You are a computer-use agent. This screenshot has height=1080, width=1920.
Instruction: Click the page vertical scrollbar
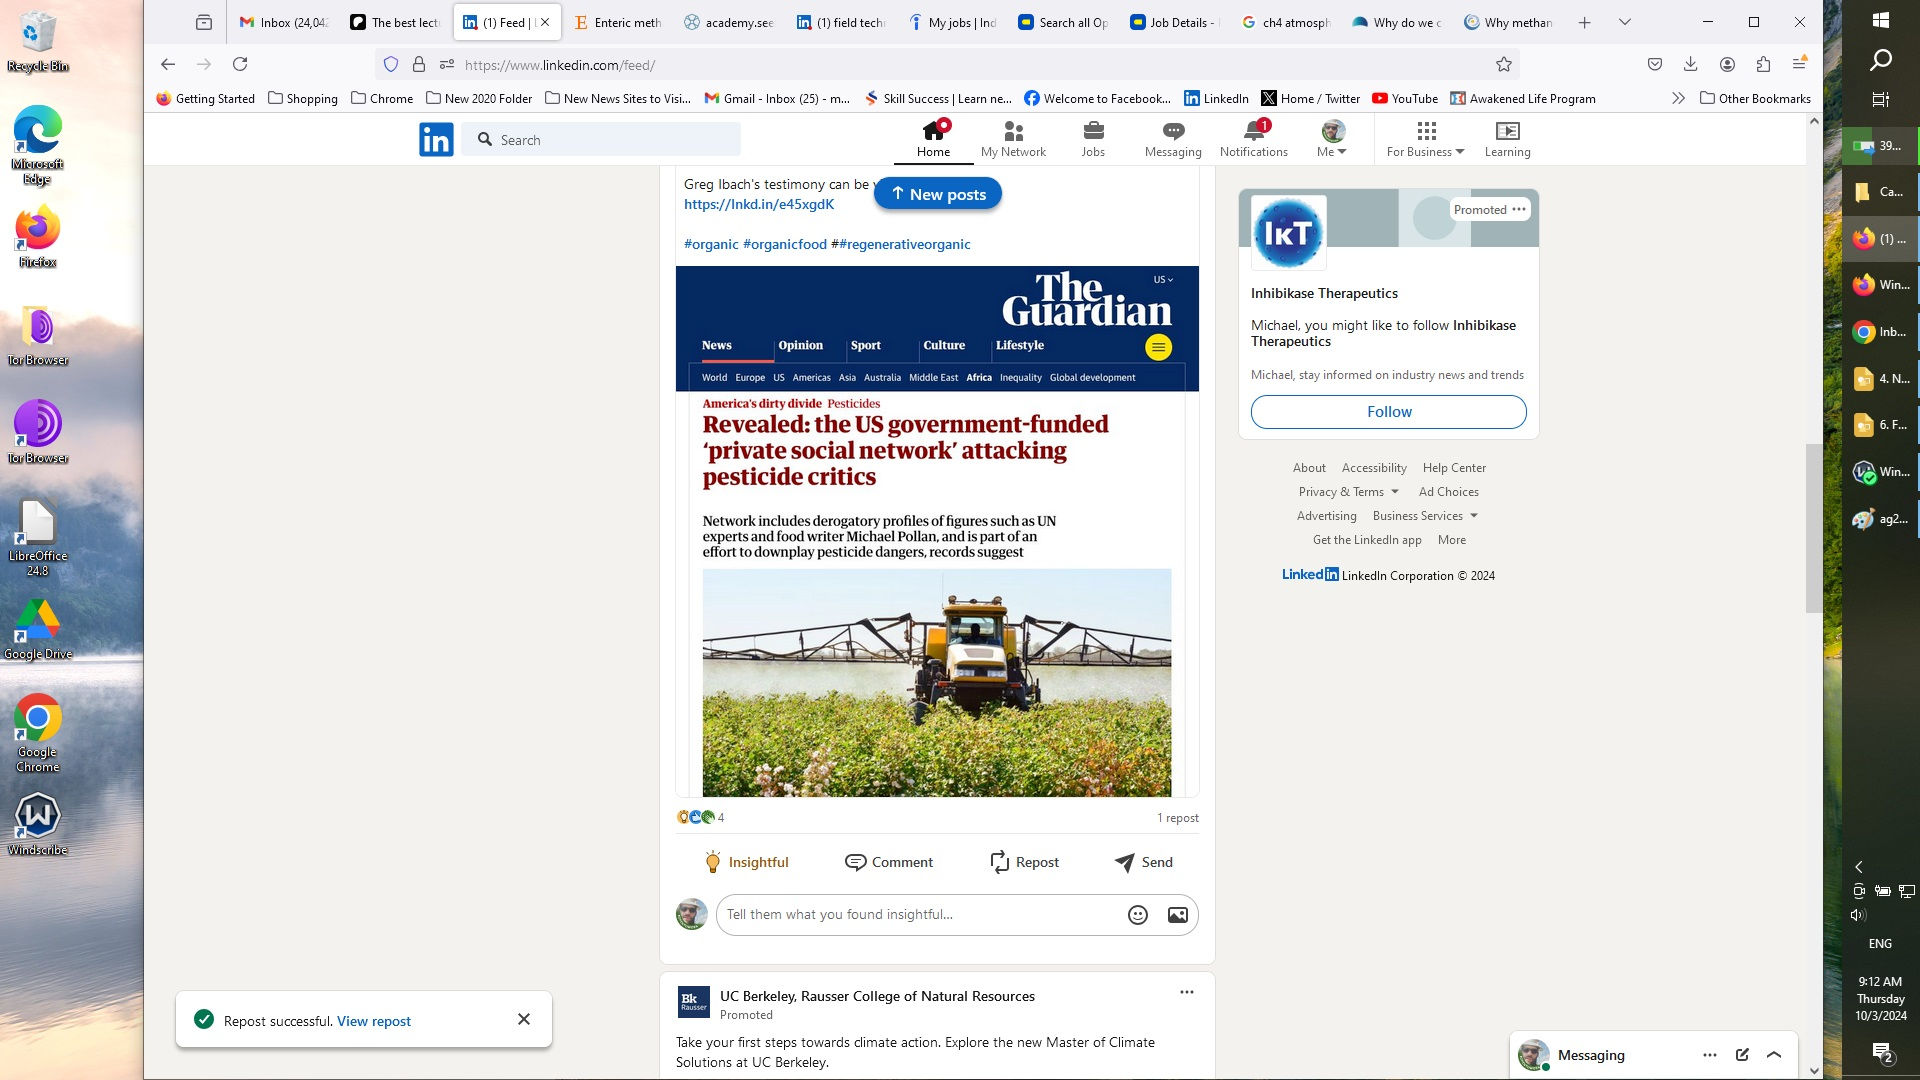tap(1814, 527)
